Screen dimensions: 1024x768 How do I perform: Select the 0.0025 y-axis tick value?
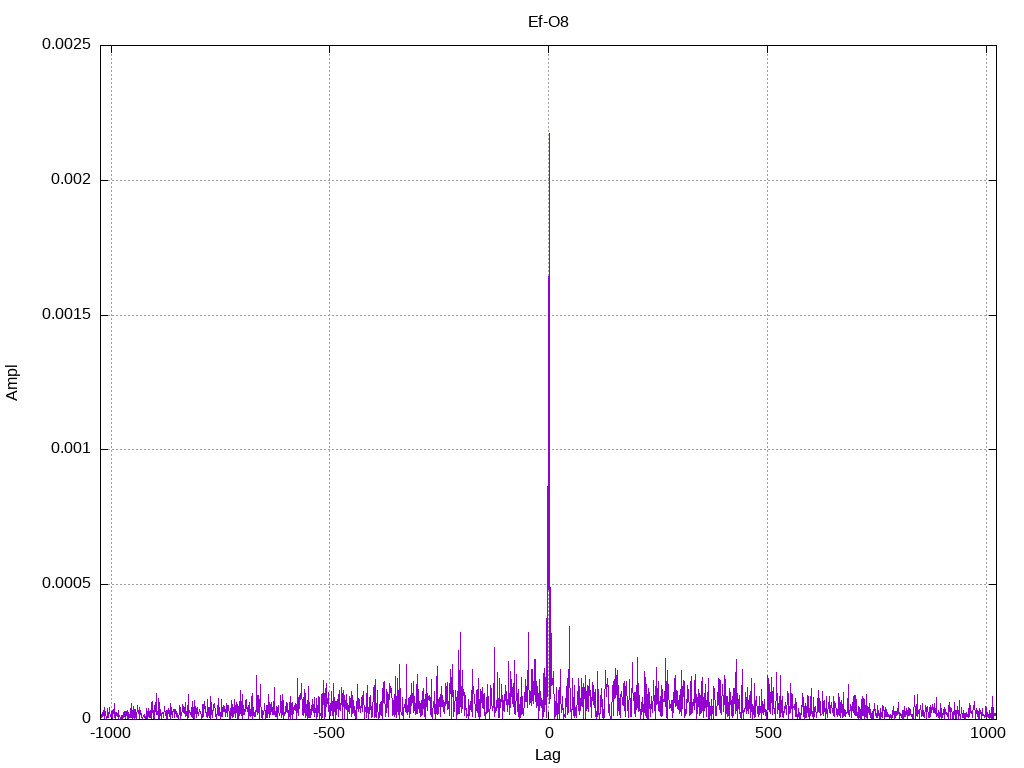coord(66,44)
